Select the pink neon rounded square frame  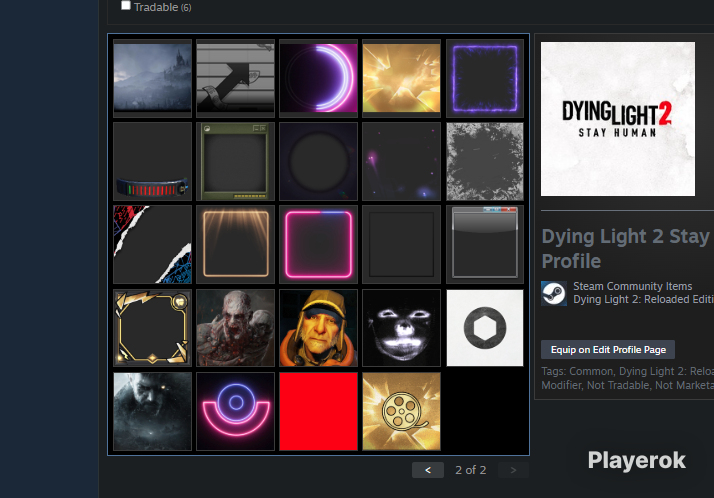[318, 244]
